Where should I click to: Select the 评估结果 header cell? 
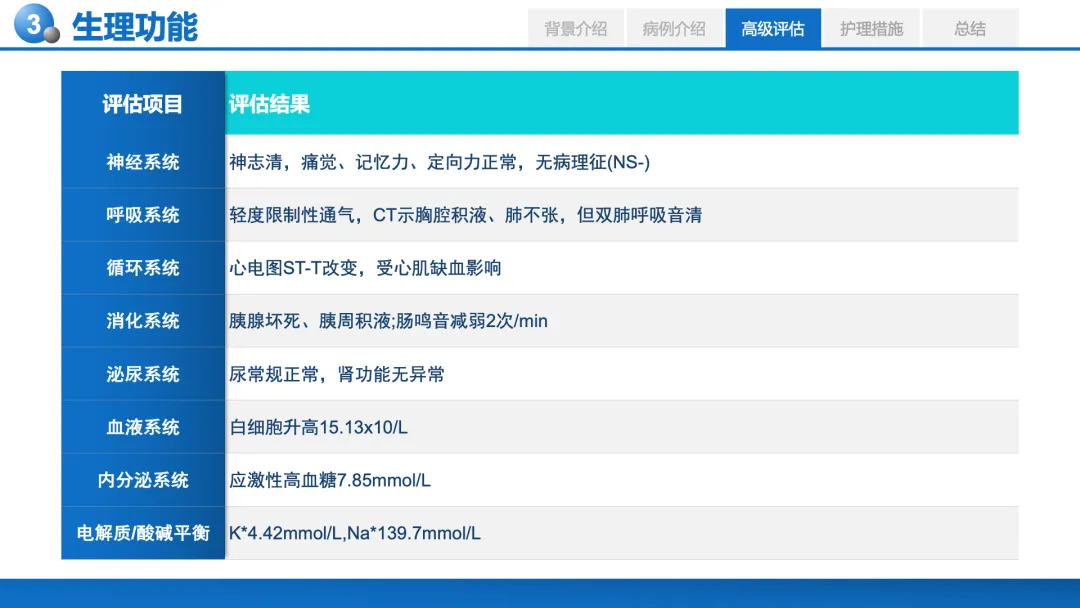click(621, 103)
